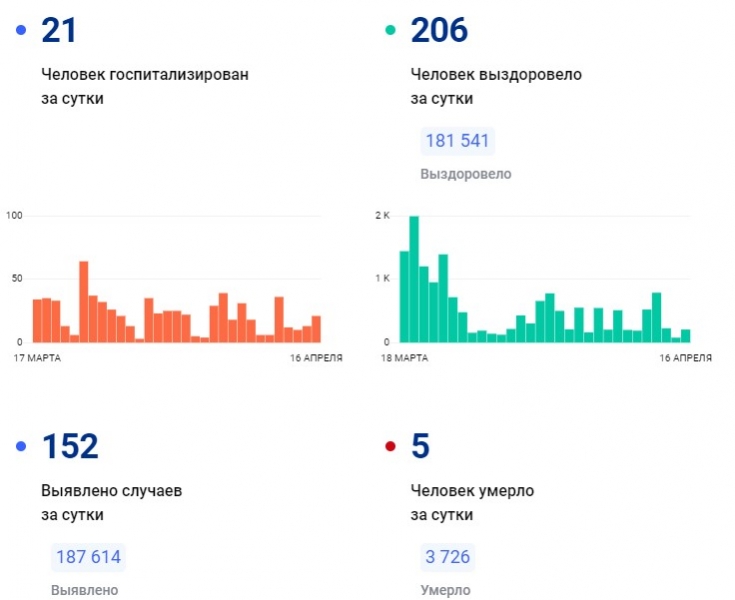This screenshot has height=600, width=735.
Task: Click the '17 МАРТА' axis date label
Action: (x=36, y=357)
